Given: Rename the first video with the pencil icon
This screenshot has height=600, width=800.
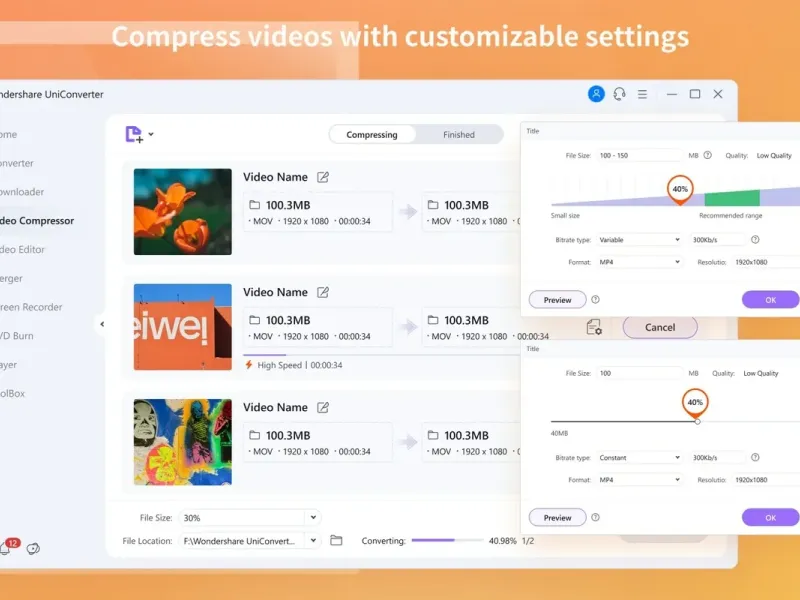Looking at the screenshot, I should click(323, 176).
